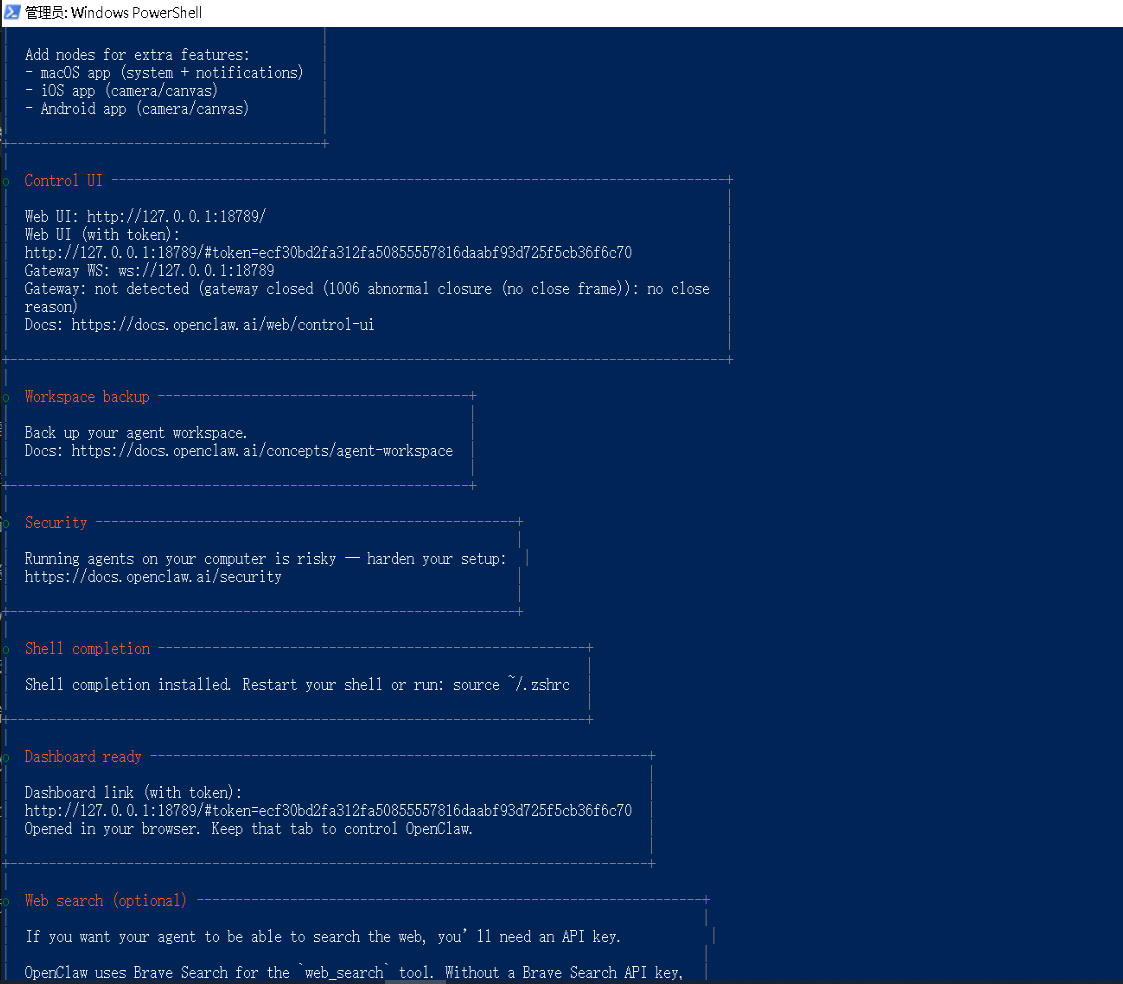Open the plain Web UI address without token
The width and height of the screenshot is (1123, 984).
tap(176, 217)
